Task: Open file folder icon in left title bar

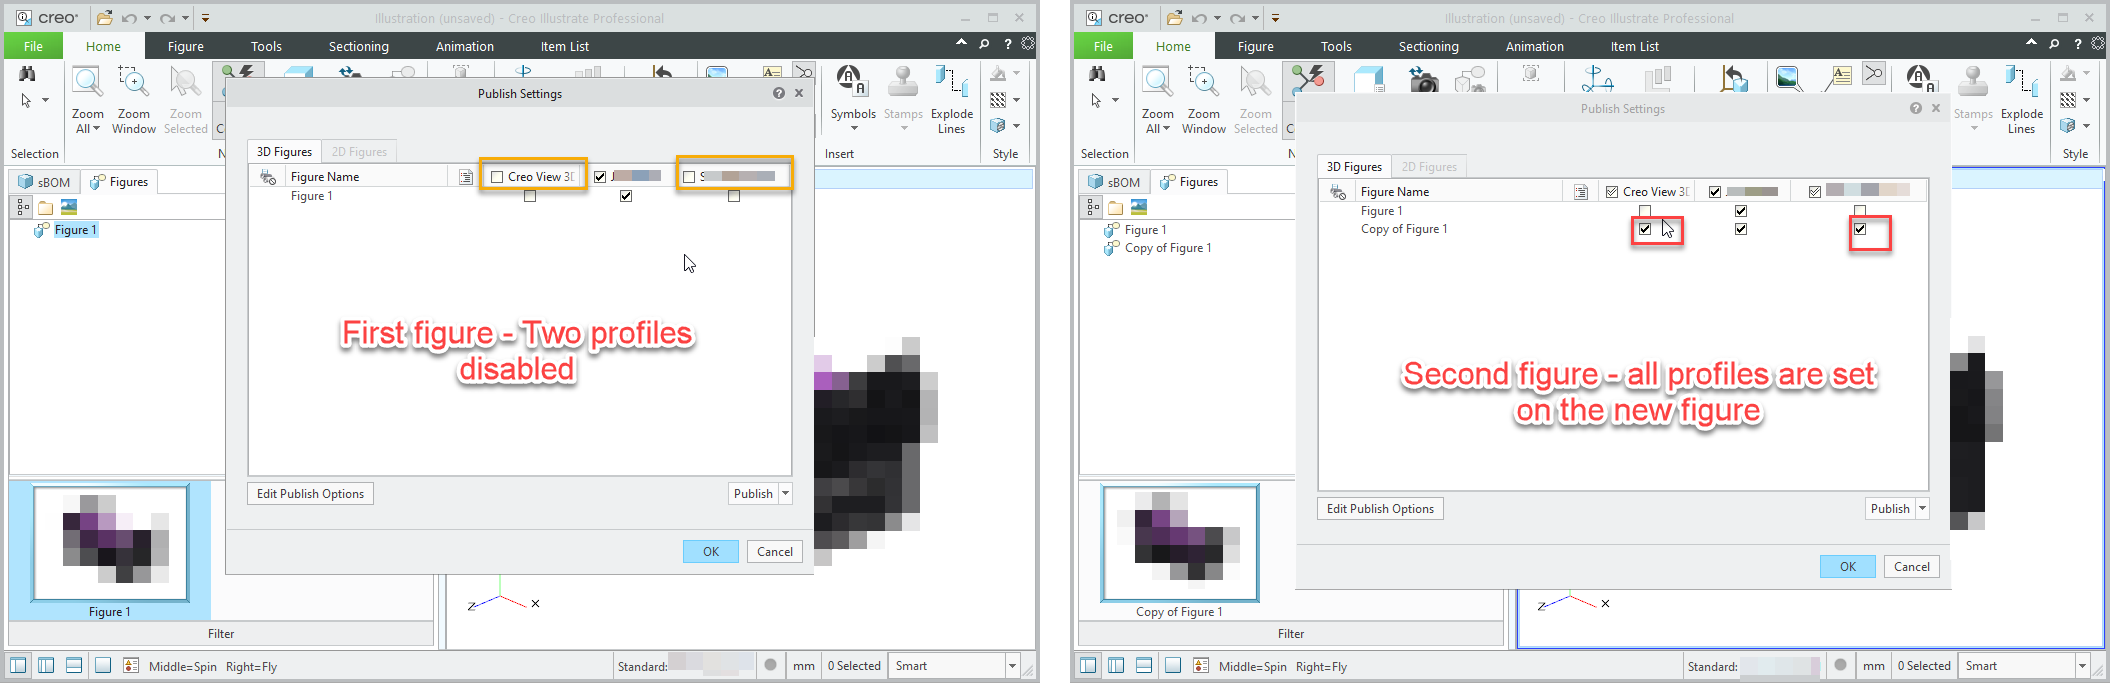Action: tap(104, 18)
